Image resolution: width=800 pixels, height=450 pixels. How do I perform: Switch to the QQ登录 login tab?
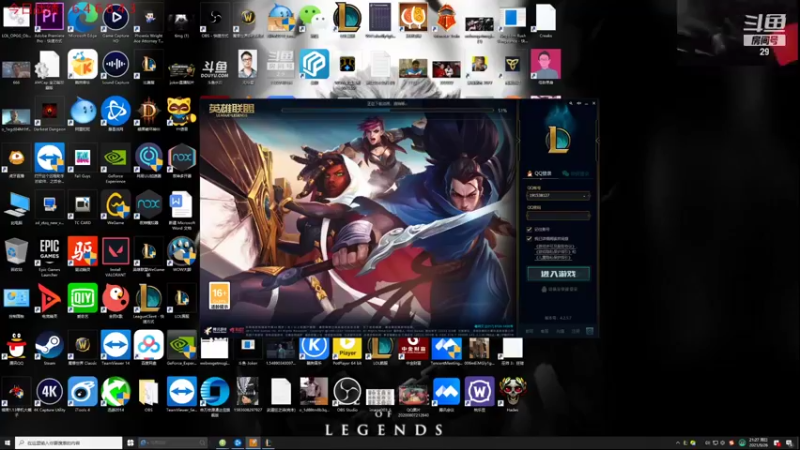(x=540, y=173)
